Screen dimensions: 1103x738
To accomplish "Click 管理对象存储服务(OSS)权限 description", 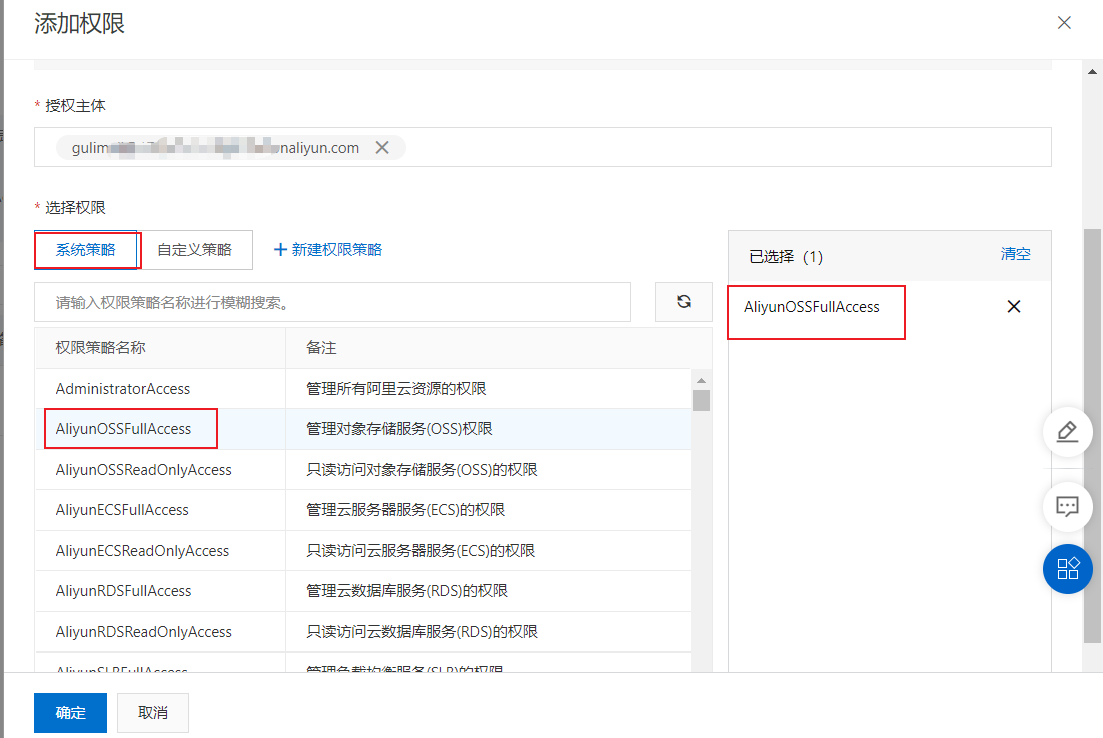I will pos(399,429).
